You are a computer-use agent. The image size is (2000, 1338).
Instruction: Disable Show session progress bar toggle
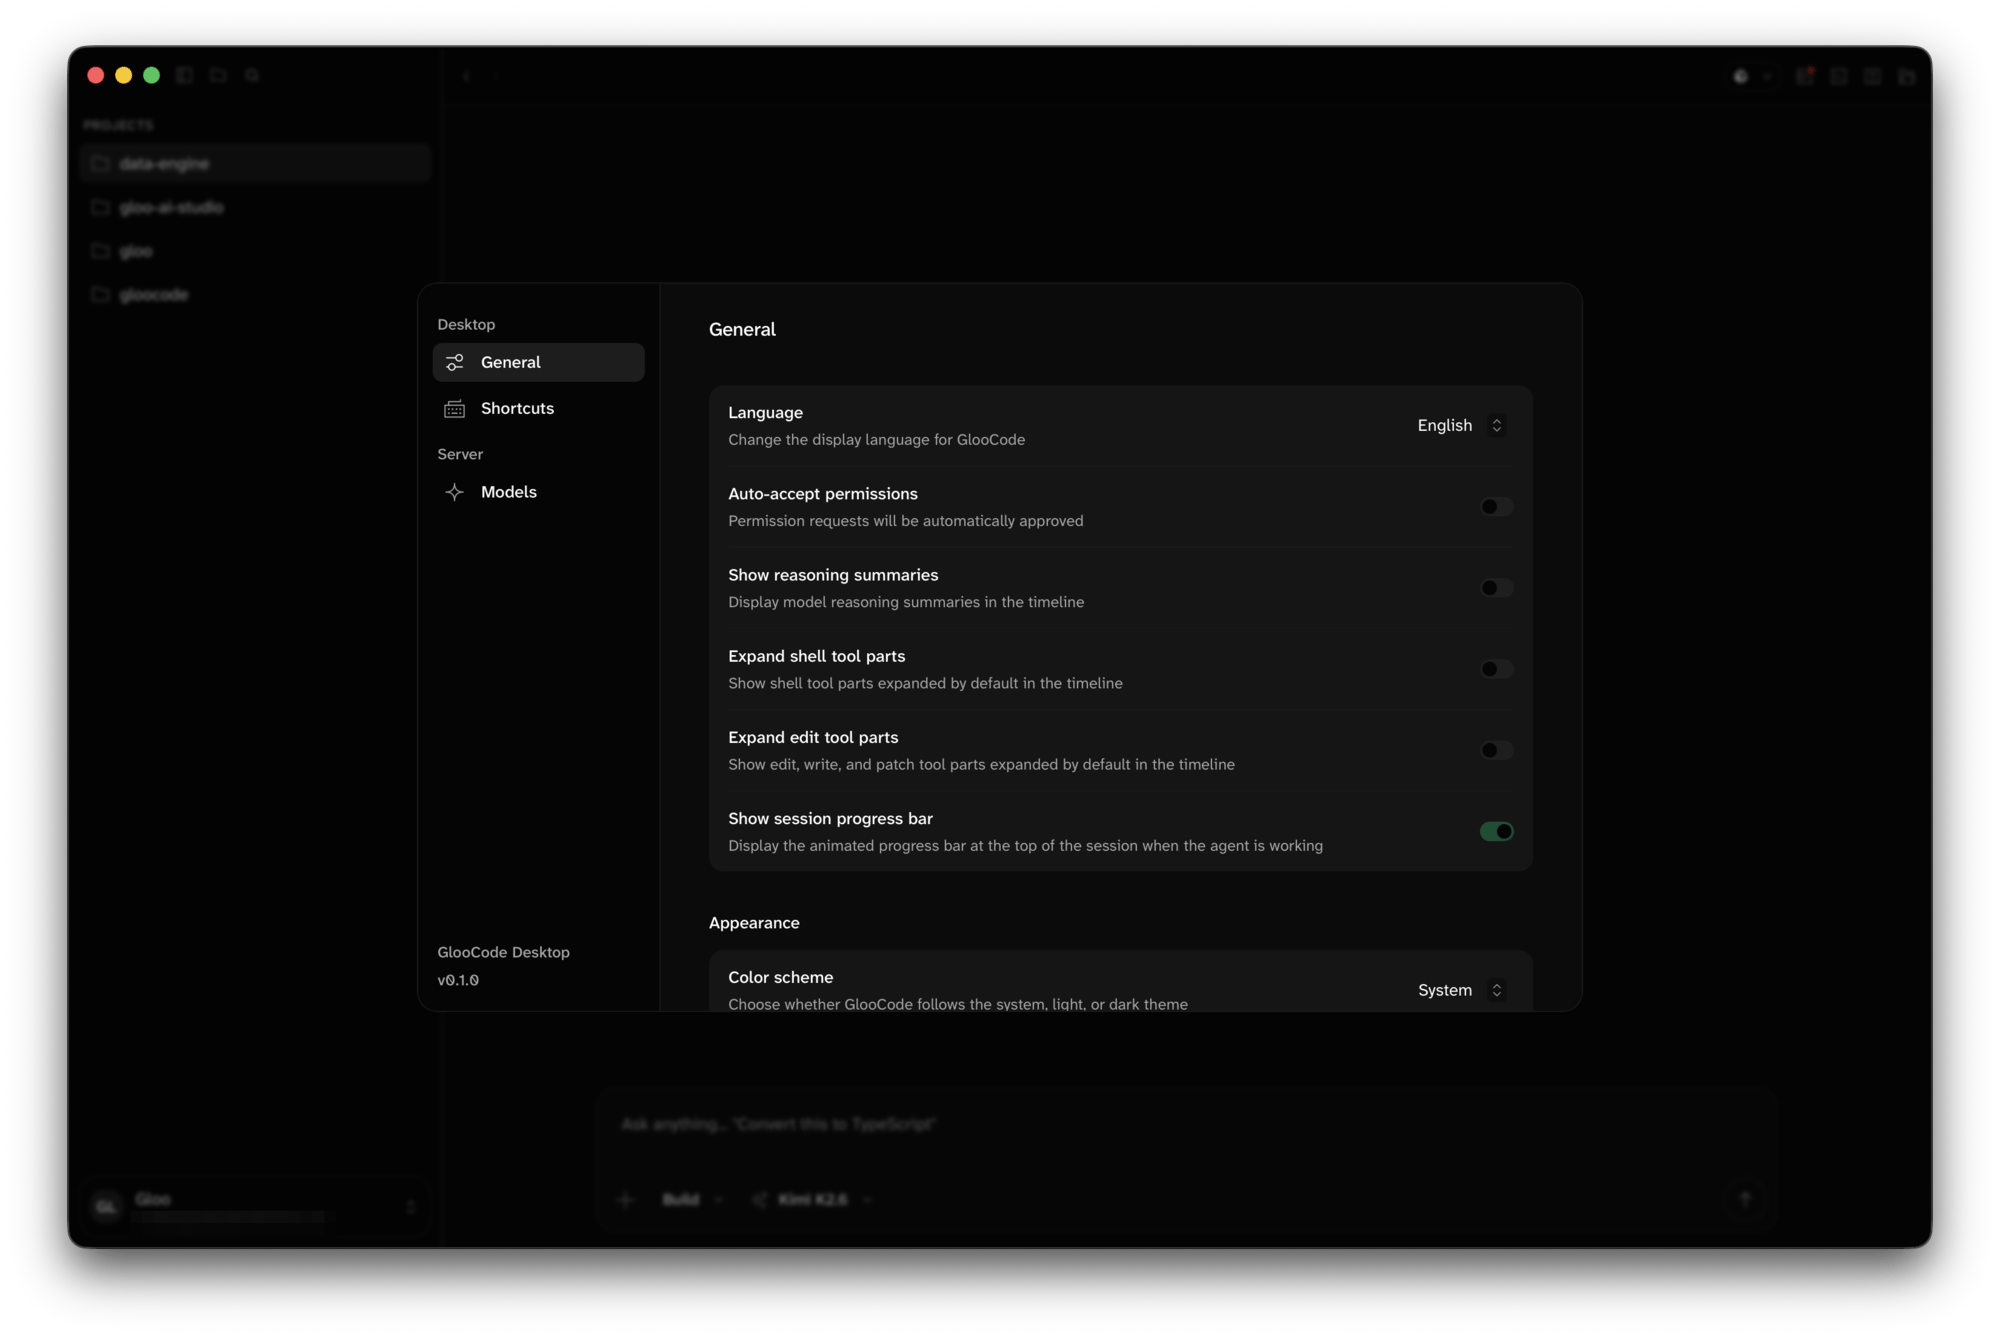pos(1496,831)
